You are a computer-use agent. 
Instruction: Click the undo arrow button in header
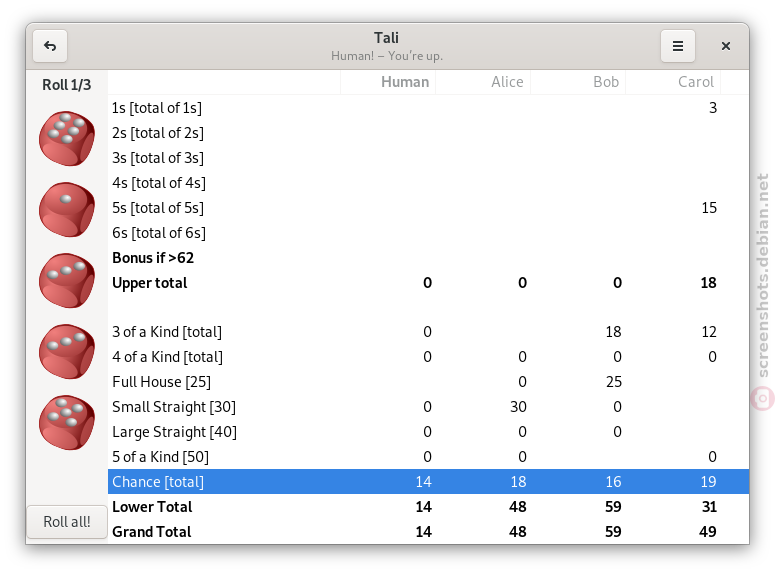50,46
